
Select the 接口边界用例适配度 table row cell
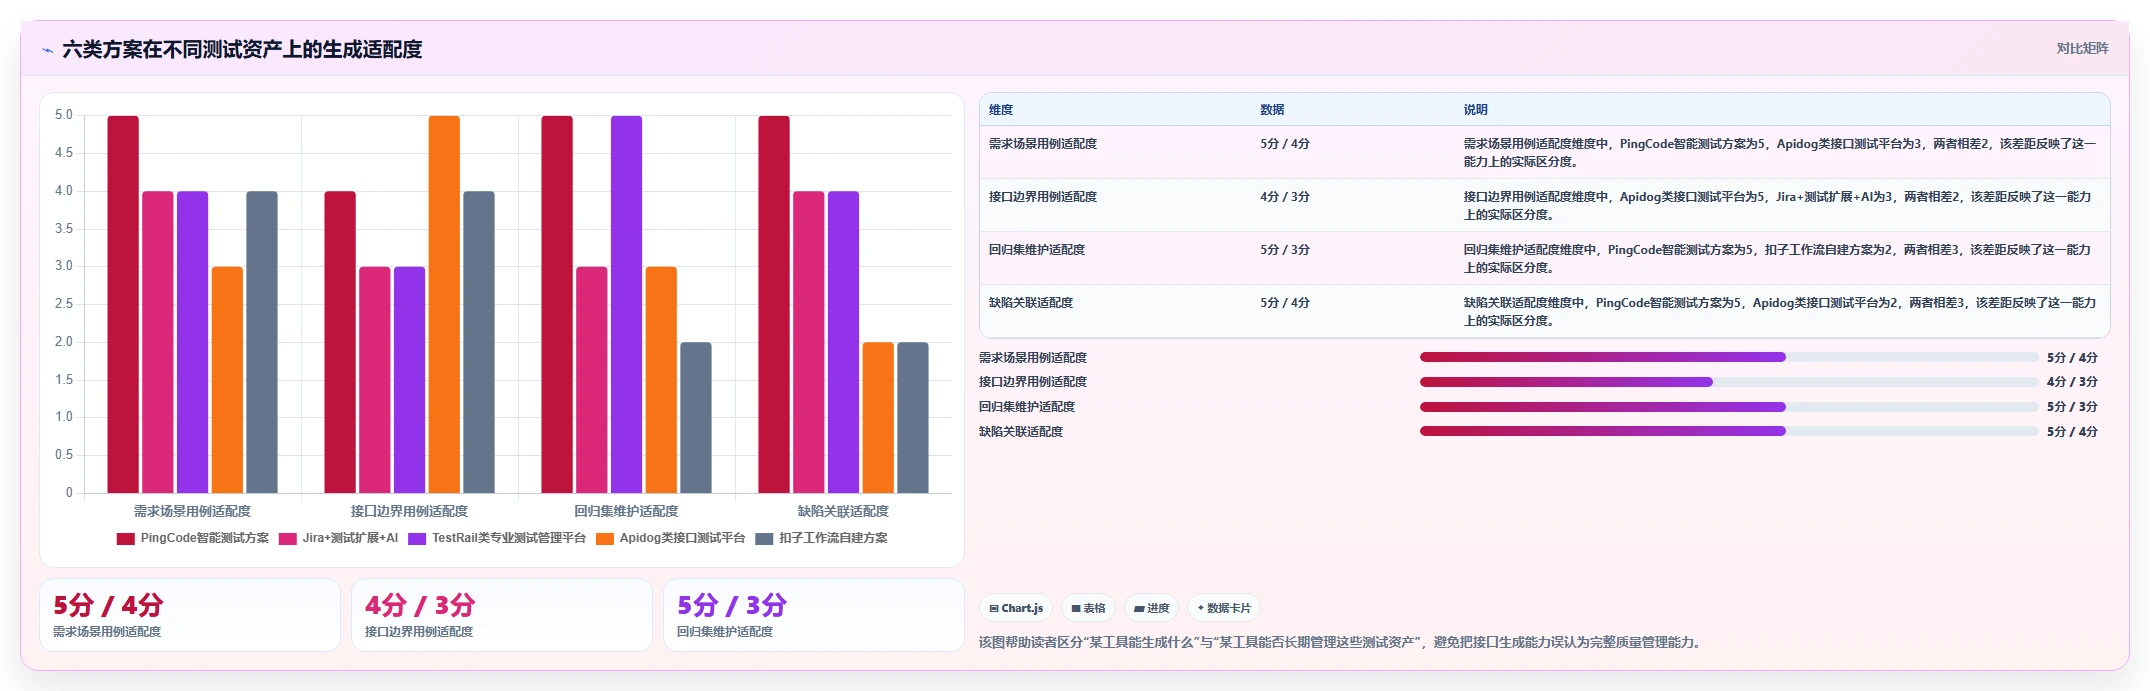[x=1043, y=197]
